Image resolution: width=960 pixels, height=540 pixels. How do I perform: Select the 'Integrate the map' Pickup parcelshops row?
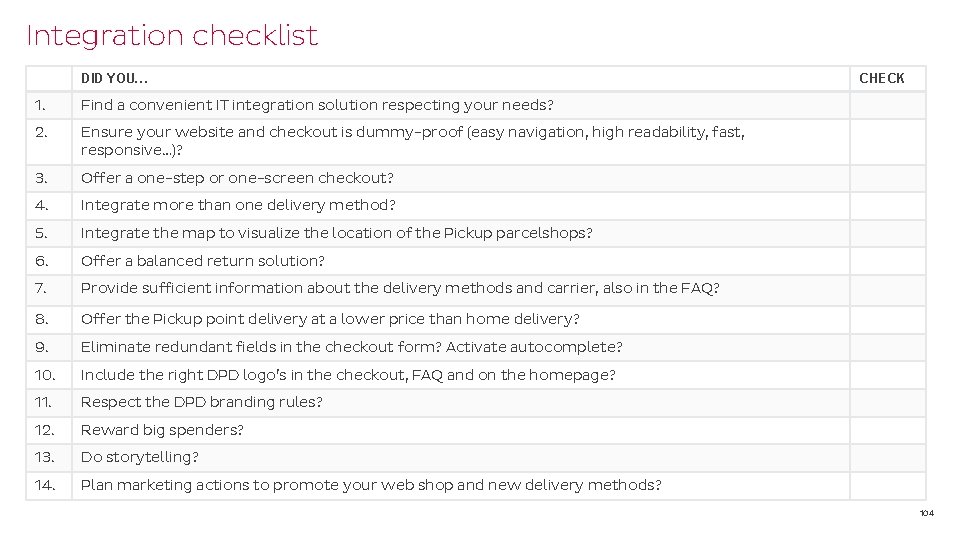click(x=336, y=233)
